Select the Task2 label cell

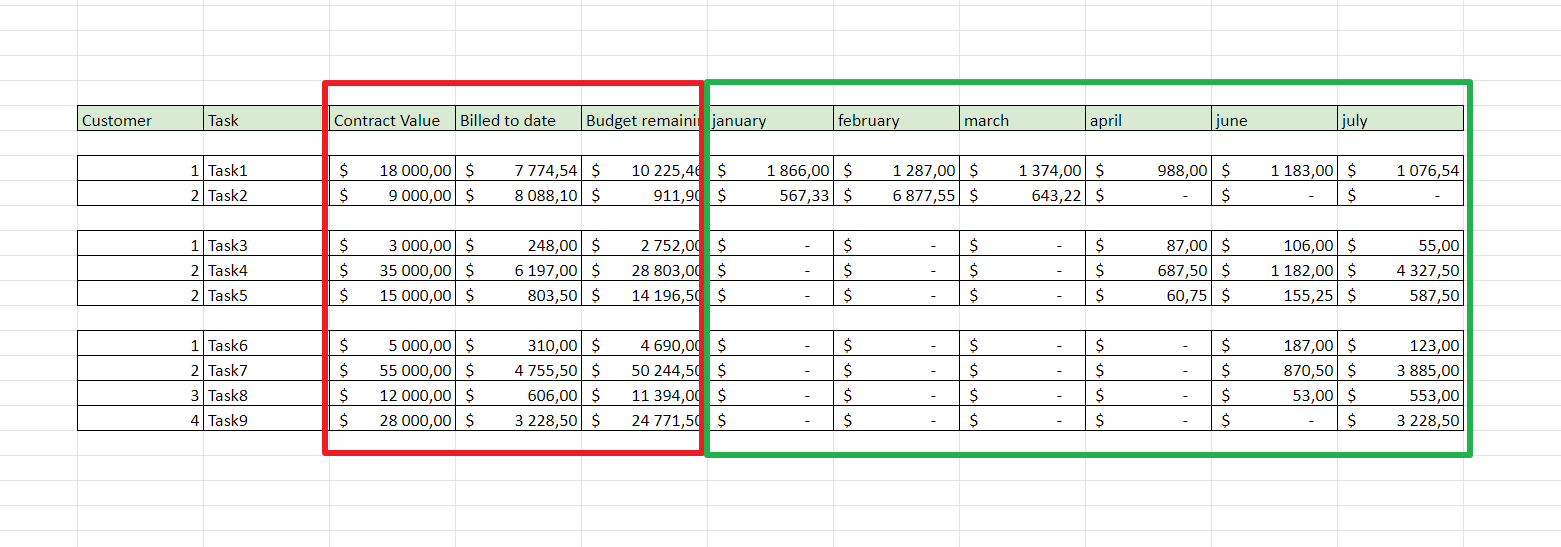point(267,194)
